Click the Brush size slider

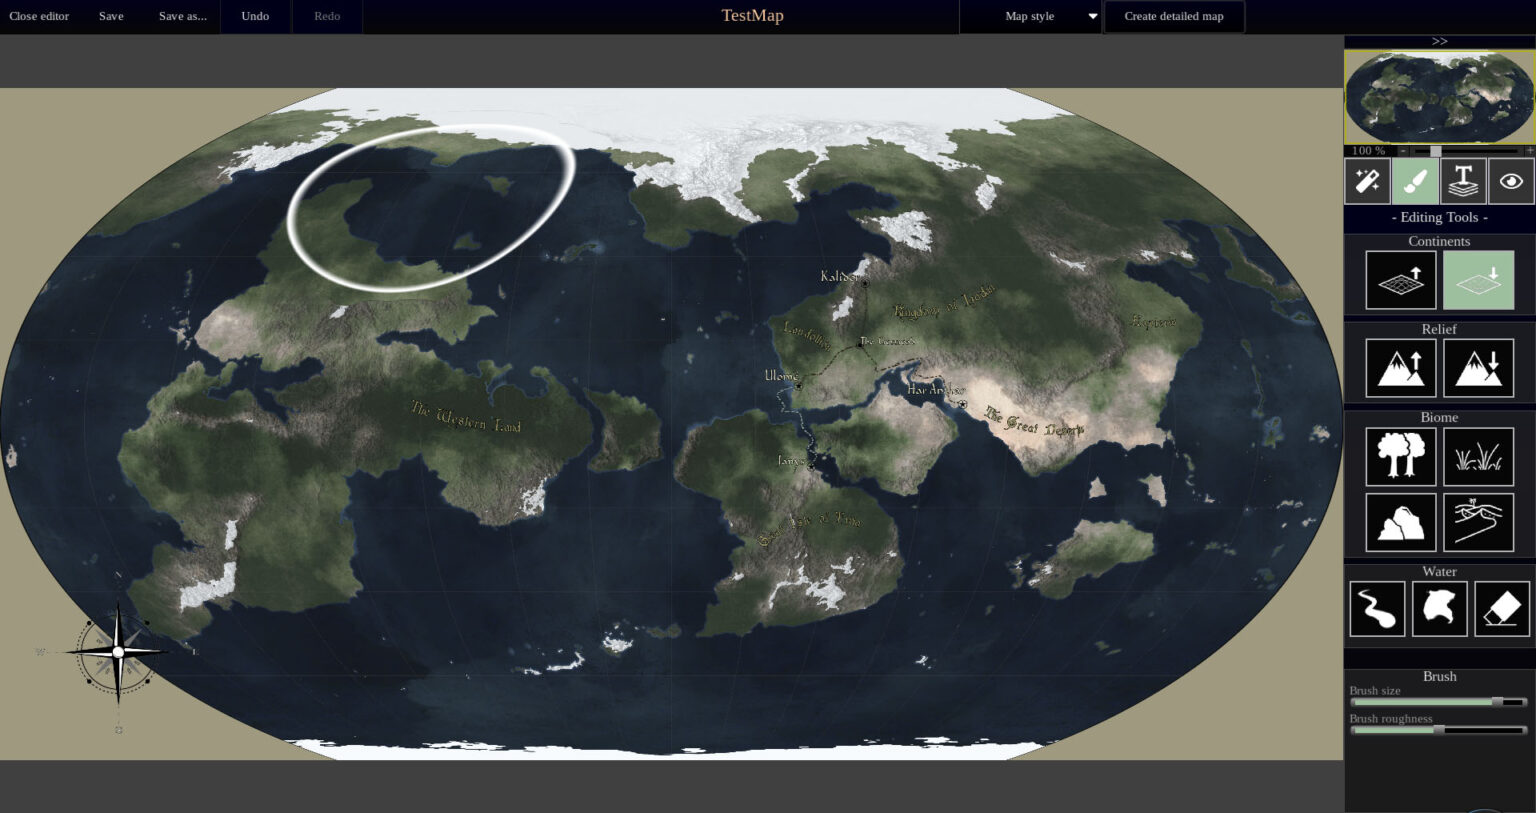[1438, 702]
